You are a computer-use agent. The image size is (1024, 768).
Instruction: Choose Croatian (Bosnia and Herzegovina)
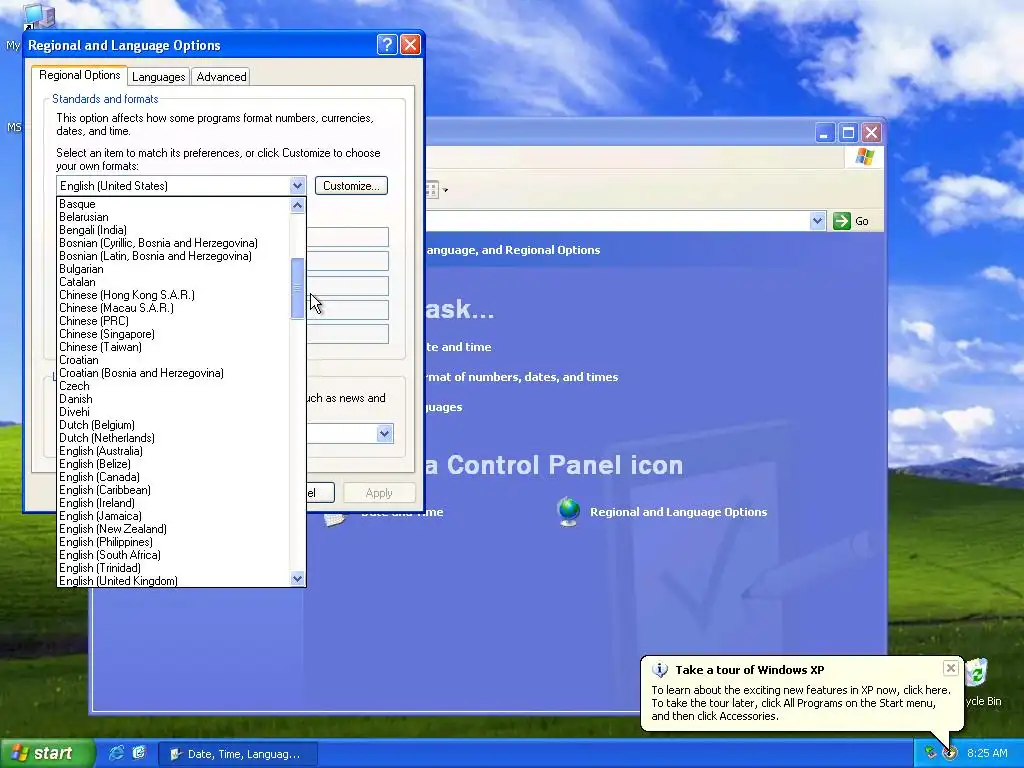173,373
